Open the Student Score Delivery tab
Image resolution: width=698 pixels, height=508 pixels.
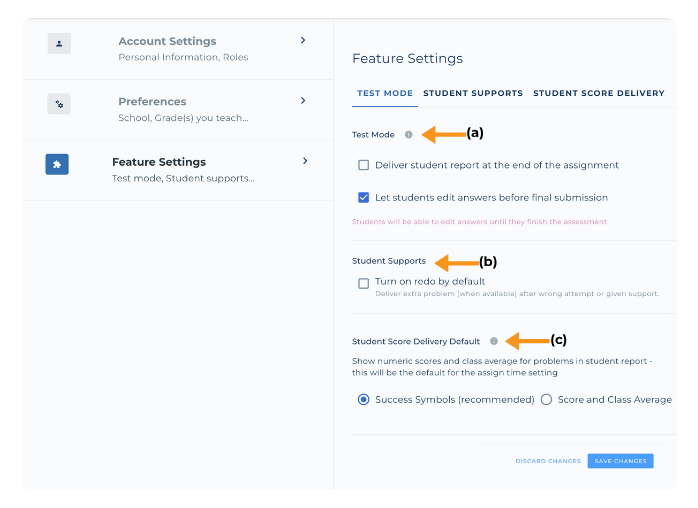click(x=598, y=93)
